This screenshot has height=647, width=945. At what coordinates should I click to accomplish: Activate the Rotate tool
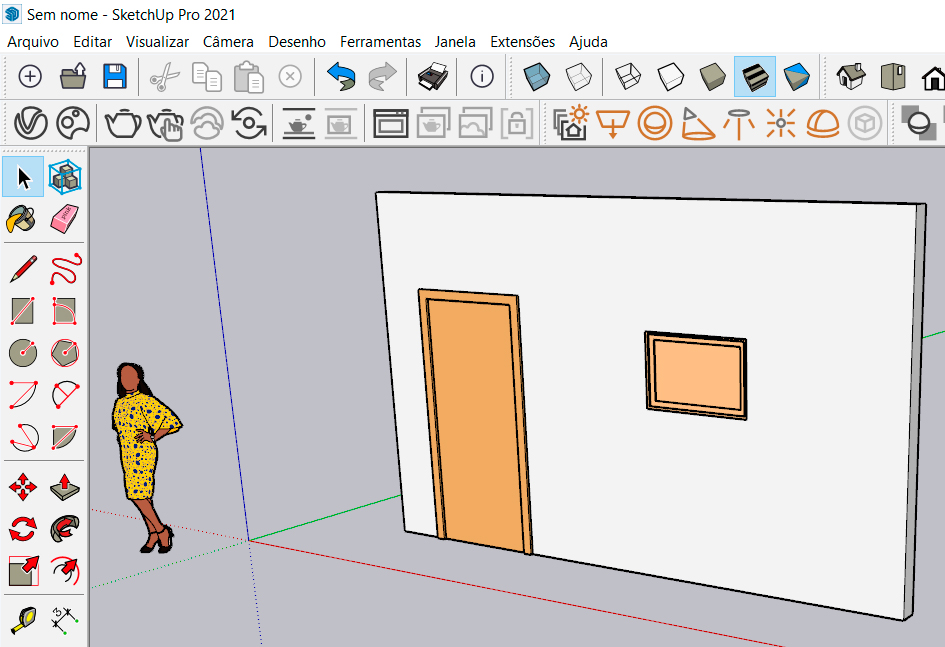(x=23, y=529)
